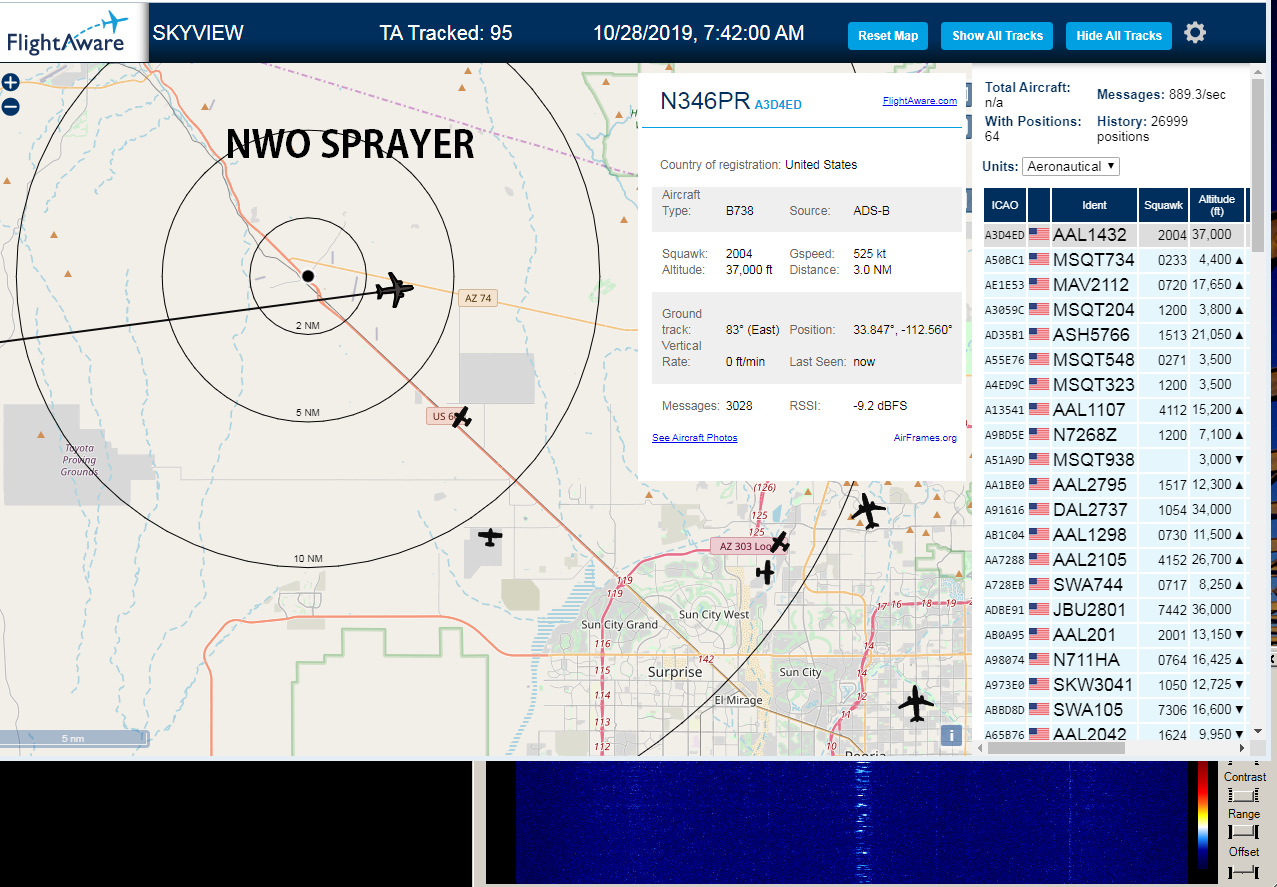Zoom in the map with plus button
The height and width of the screenshot is (887, 1277).
pyautogui.click(x=10, y=83)
